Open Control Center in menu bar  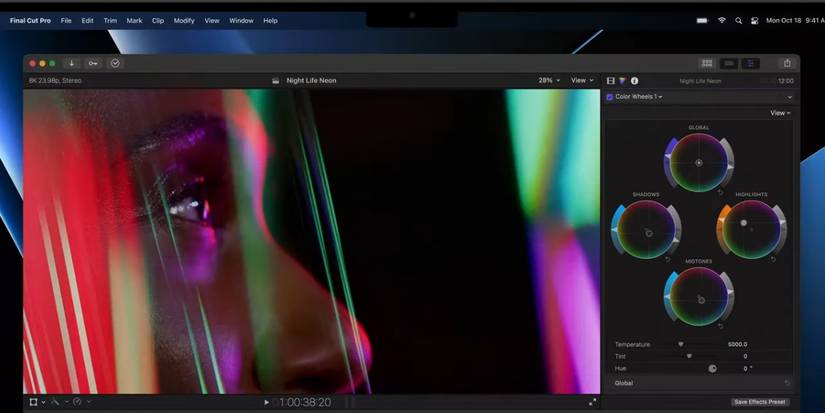(754, 21)
